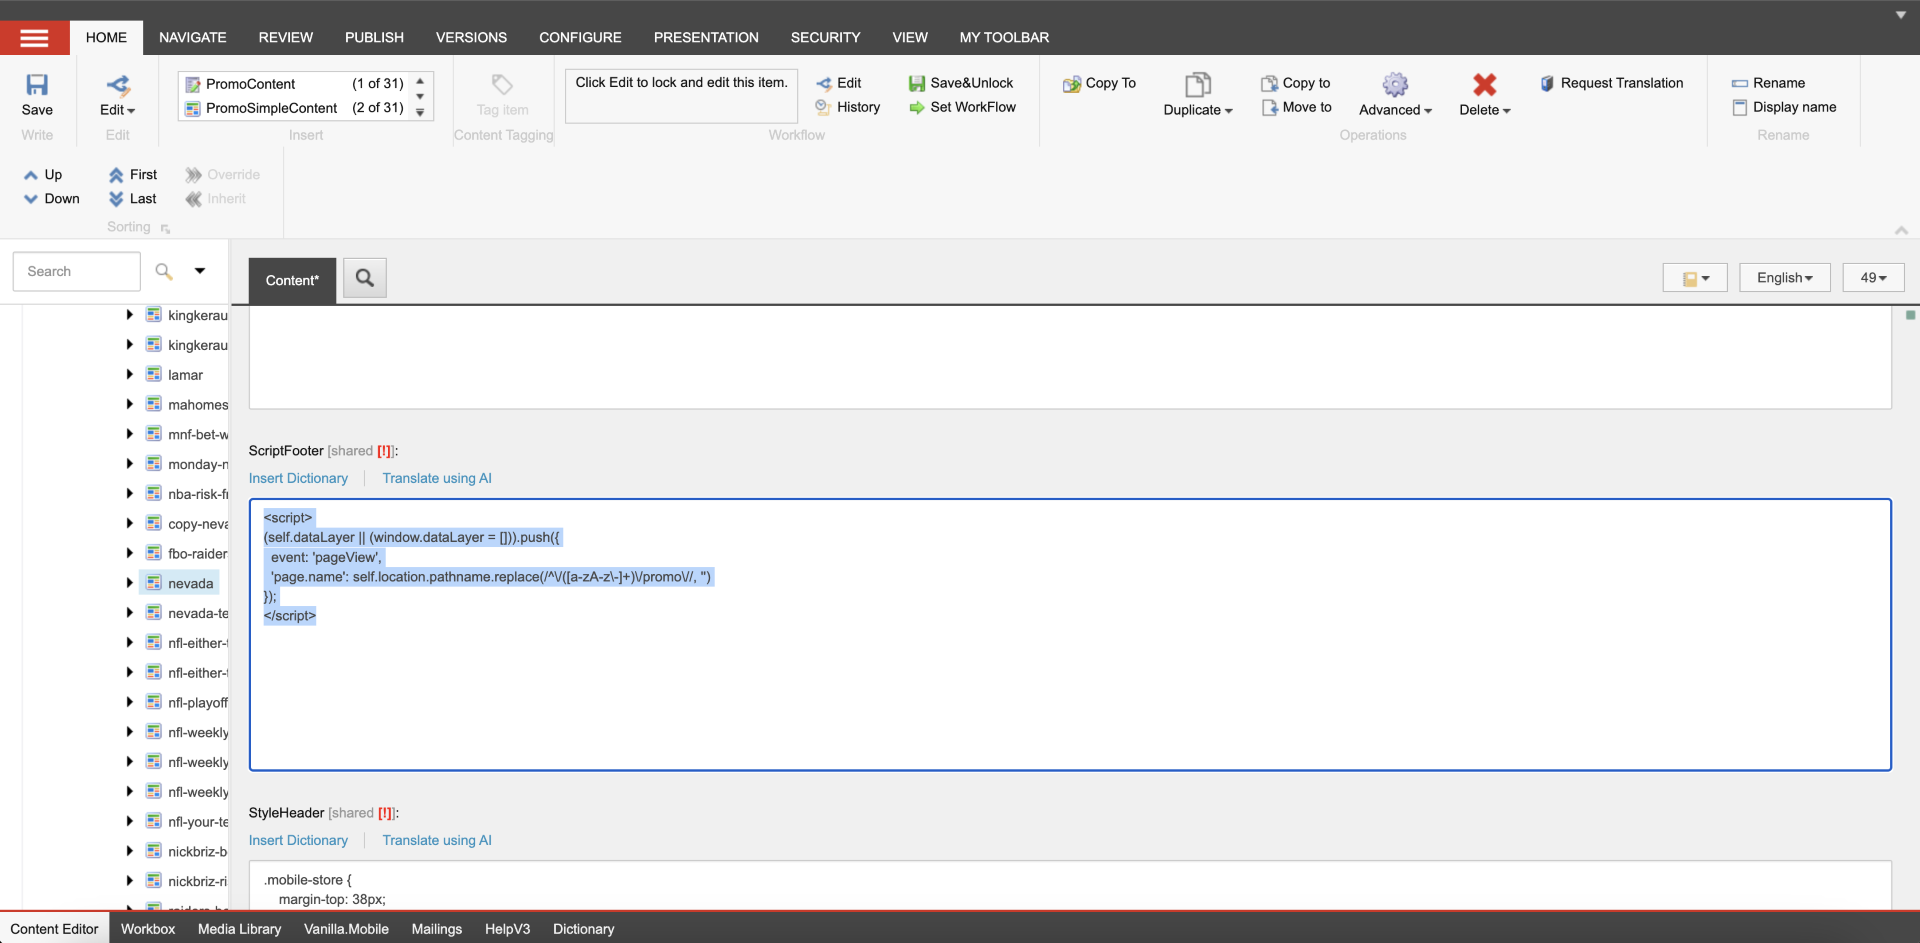Open the Delete dropdown menu
Screen dimensions: 1920x943
click(1506, 111)
